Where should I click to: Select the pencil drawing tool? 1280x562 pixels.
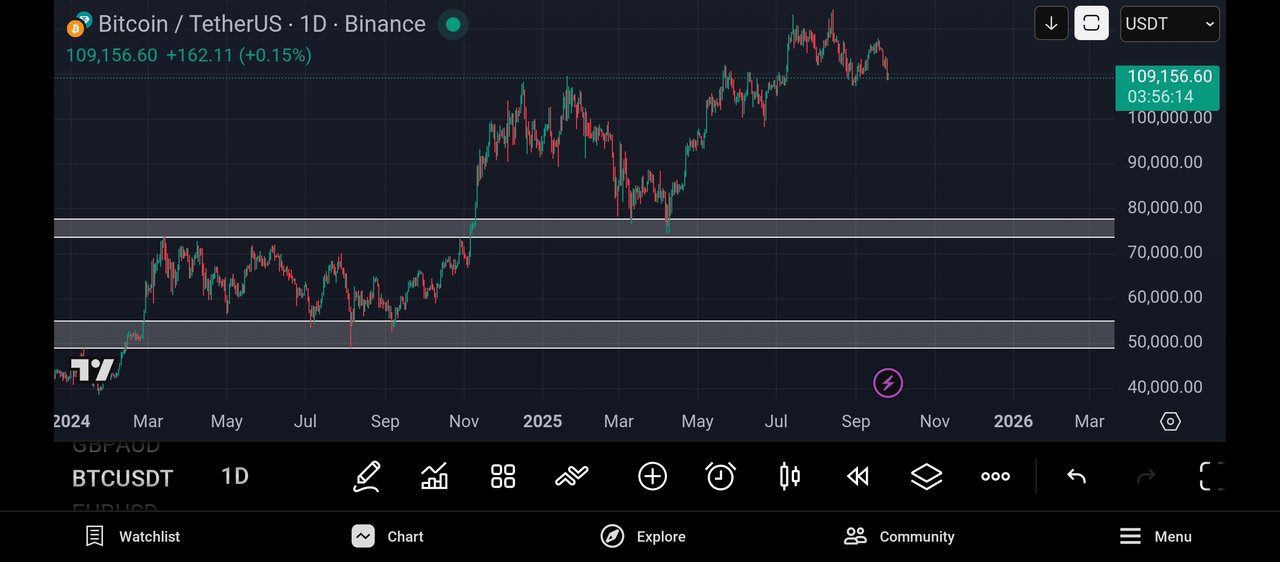[x=367, y=477]
